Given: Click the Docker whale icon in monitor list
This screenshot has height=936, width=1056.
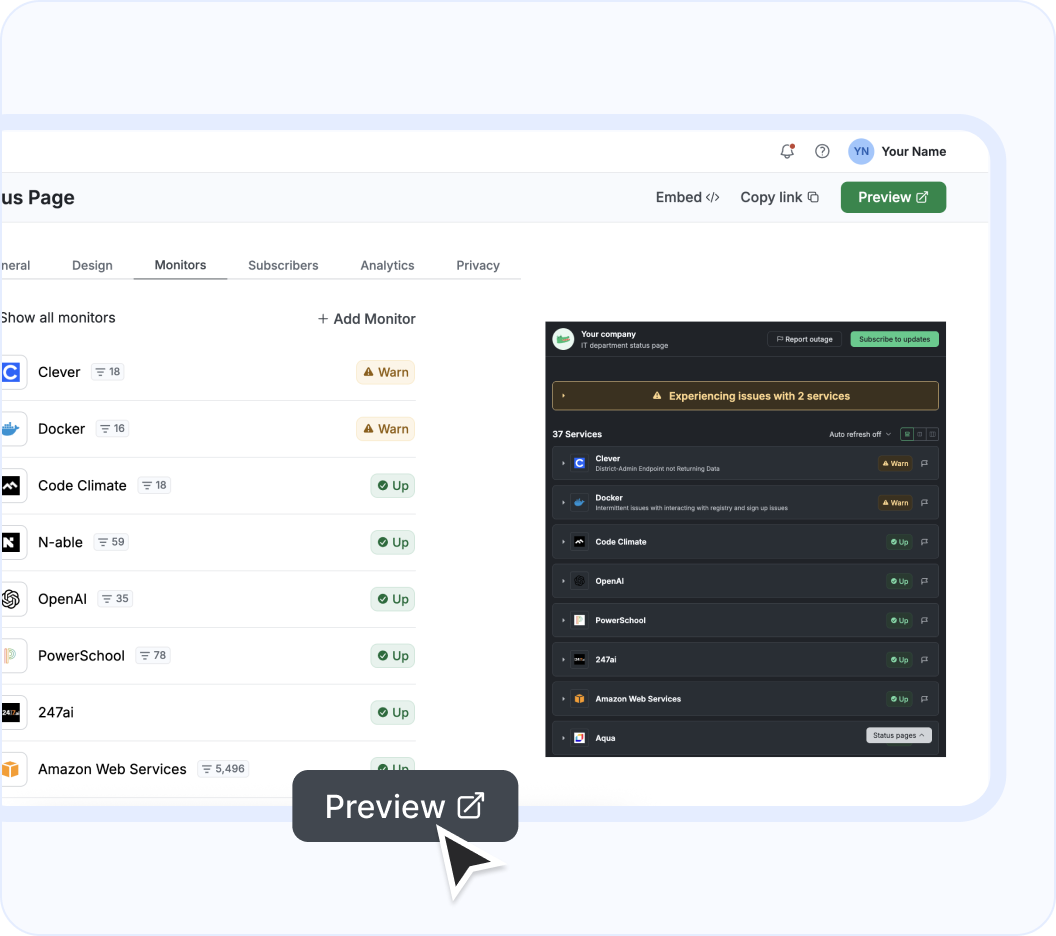Looking at the screenshot, I should click(x=10, y=428).
